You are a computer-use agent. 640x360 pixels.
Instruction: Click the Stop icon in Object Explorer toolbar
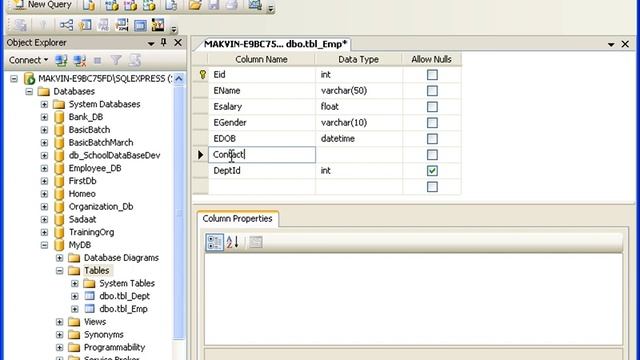pos(98,60)
